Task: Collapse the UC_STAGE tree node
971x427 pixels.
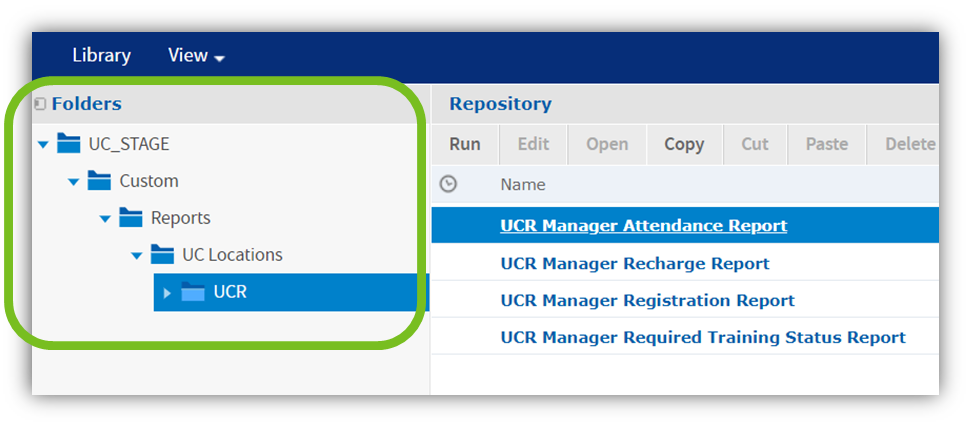Action: tap(42, 145)
